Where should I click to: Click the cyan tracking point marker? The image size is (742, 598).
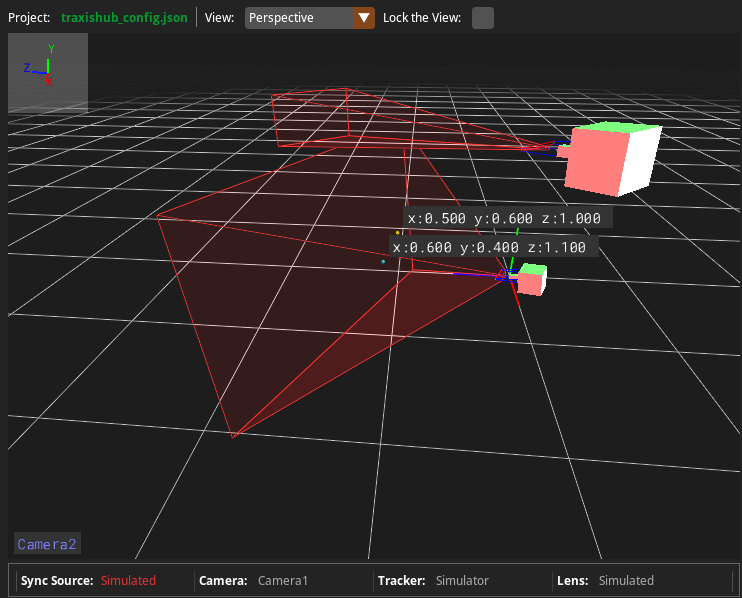[x=382, y=262]
